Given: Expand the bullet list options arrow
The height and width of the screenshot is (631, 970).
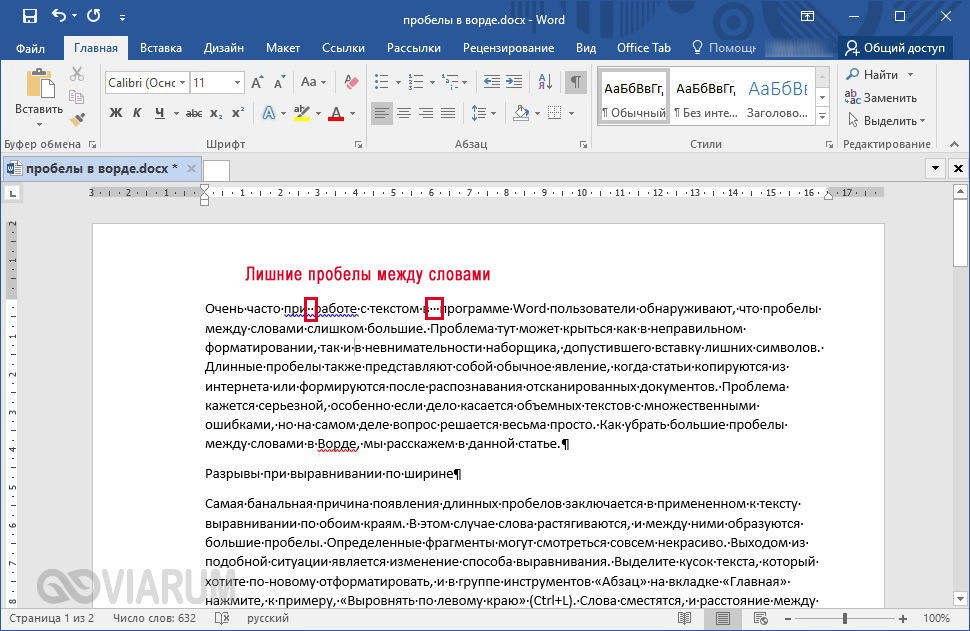Looking at the screenshot, I should [398, 83].
